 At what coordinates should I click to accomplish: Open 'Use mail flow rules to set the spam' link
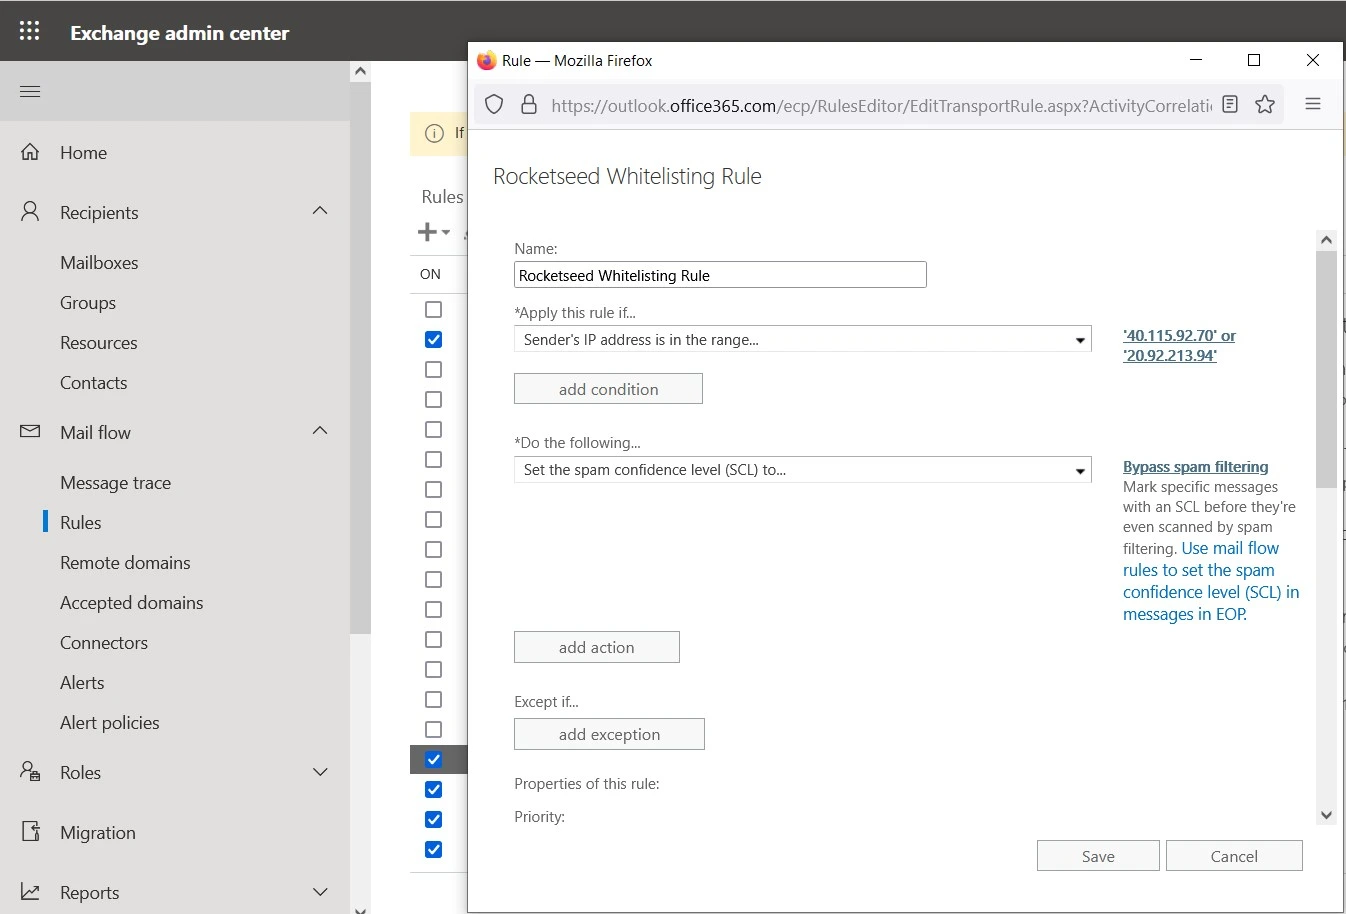point(1211,581)
